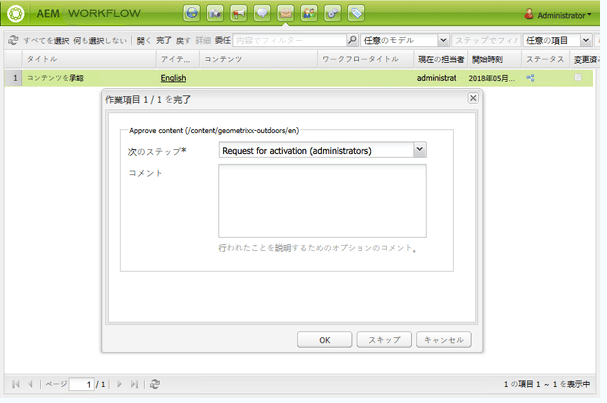Sort by コンテンツ column header
607x403 pixels.
pos(259,59)
